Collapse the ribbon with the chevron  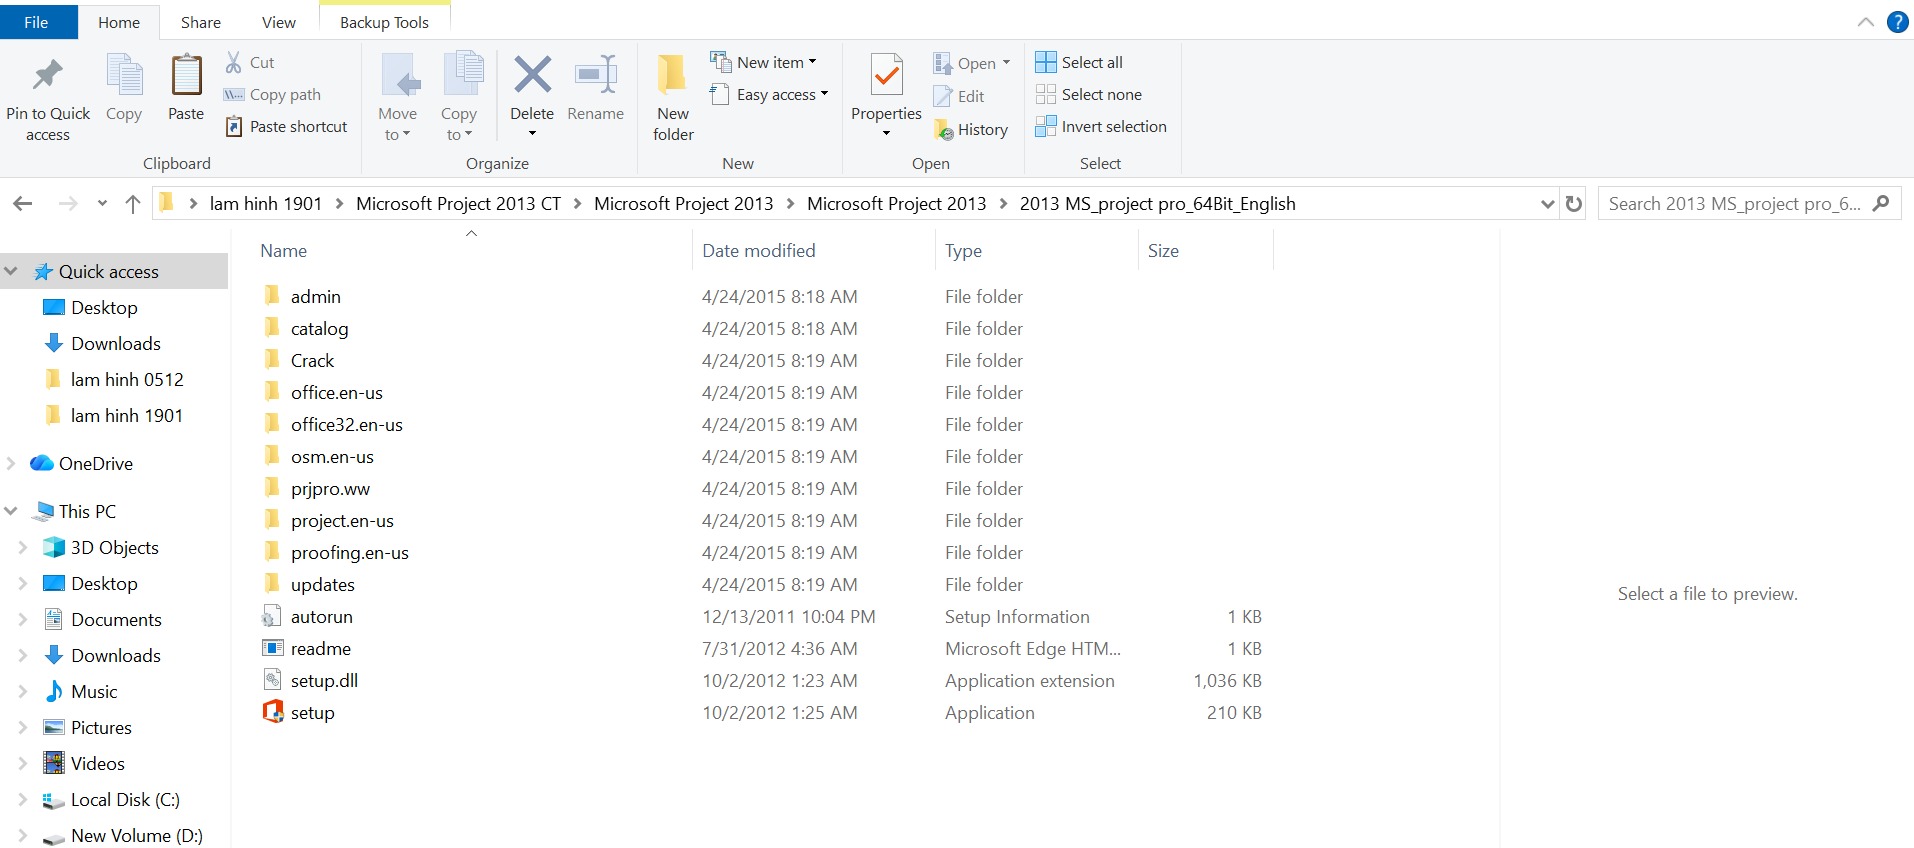[1866, 22]
